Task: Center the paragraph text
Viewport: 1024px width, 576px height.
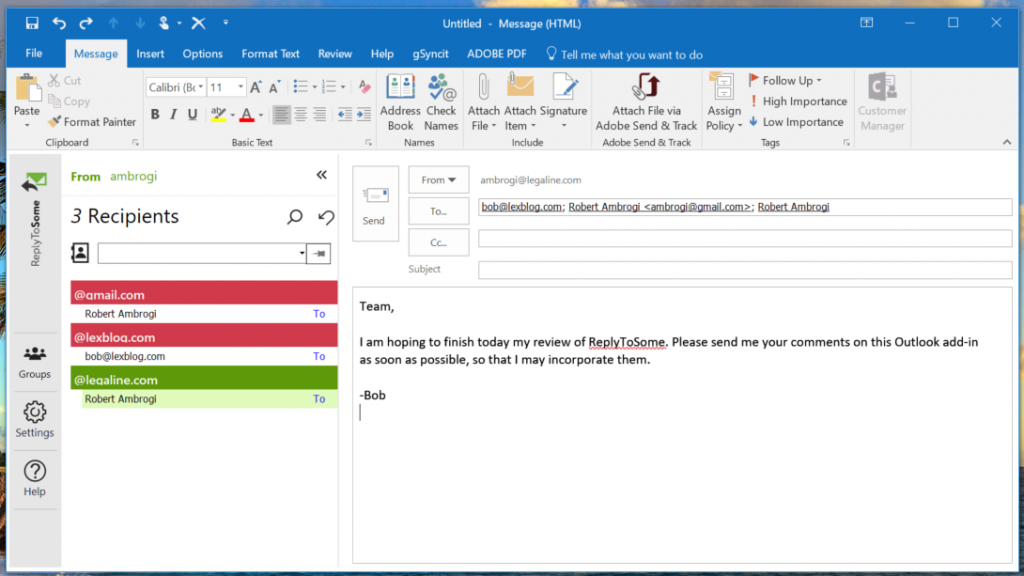Action: pyautogui.click(x=300, y=115)
